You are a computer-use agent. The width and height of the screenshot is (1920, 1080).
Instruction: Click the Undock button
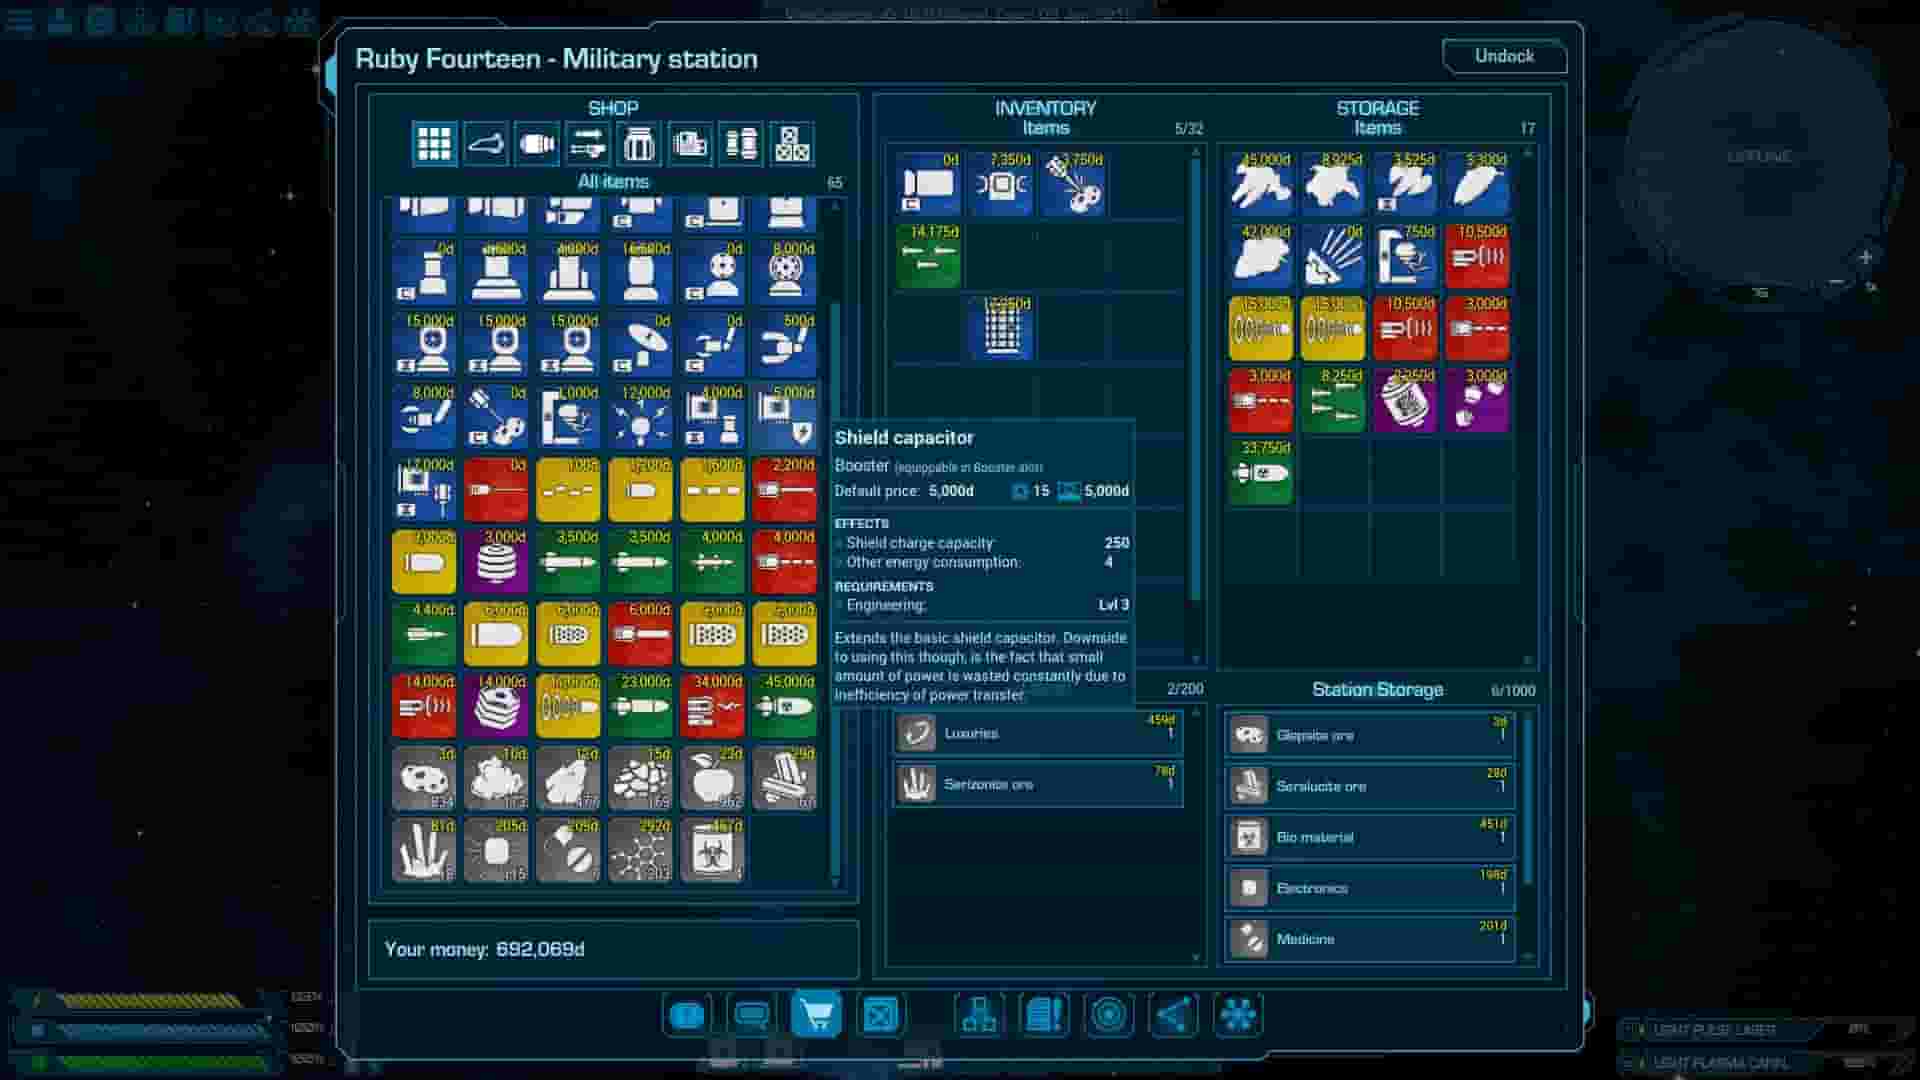[x=1505, y=57]
